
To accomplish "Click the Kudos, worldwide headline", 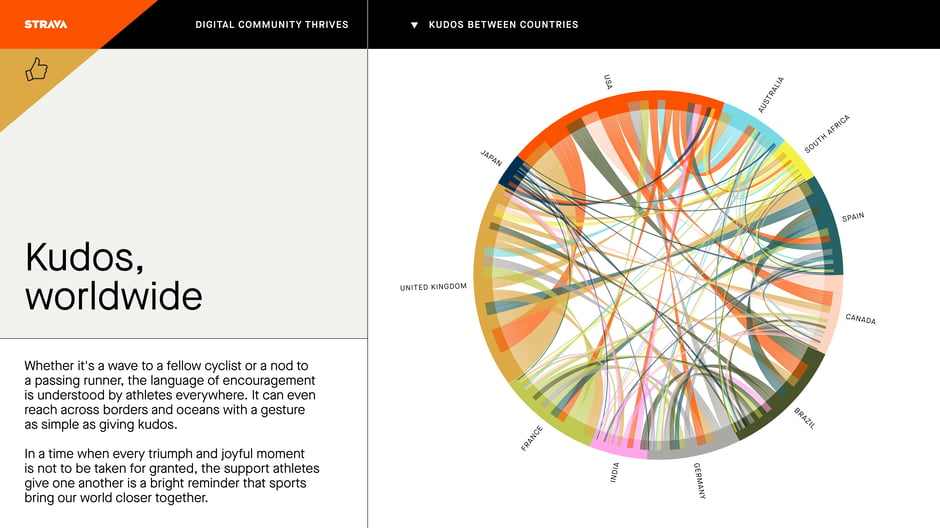I will coord(113,276).
